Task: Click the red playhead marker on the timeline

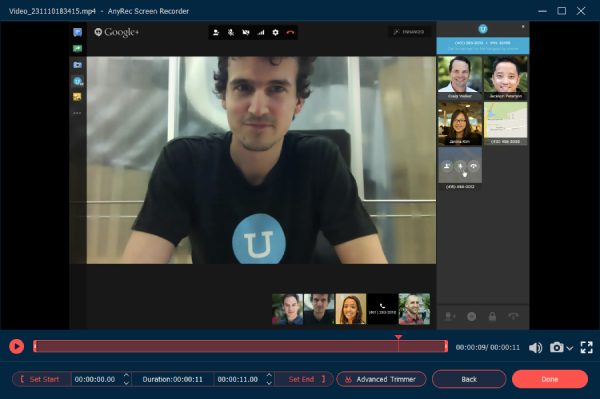Action: [398, 337]
